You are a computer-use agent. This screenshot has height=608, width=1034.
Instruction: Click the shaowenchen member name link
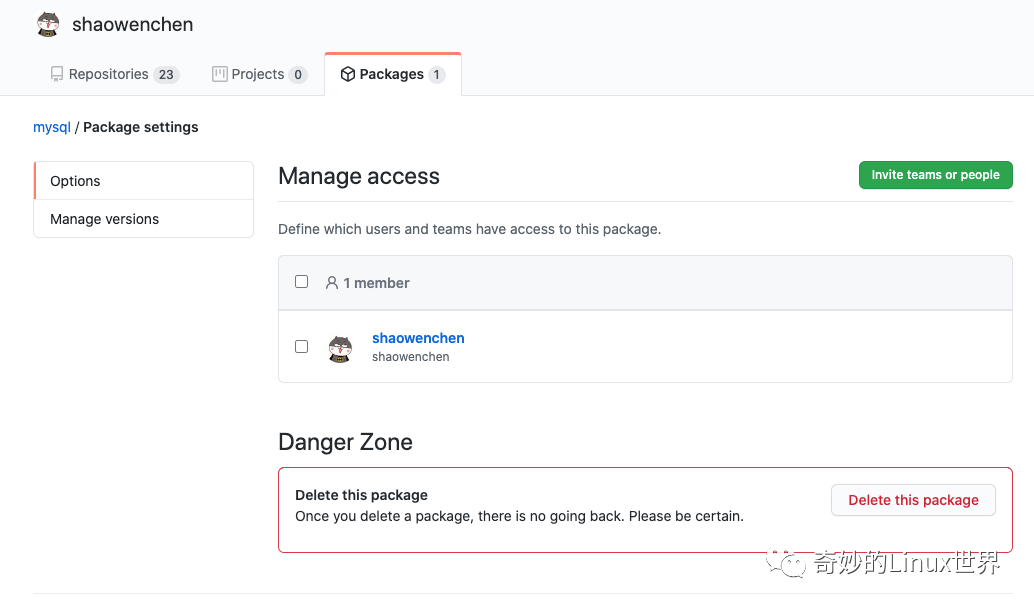(418, 338)
